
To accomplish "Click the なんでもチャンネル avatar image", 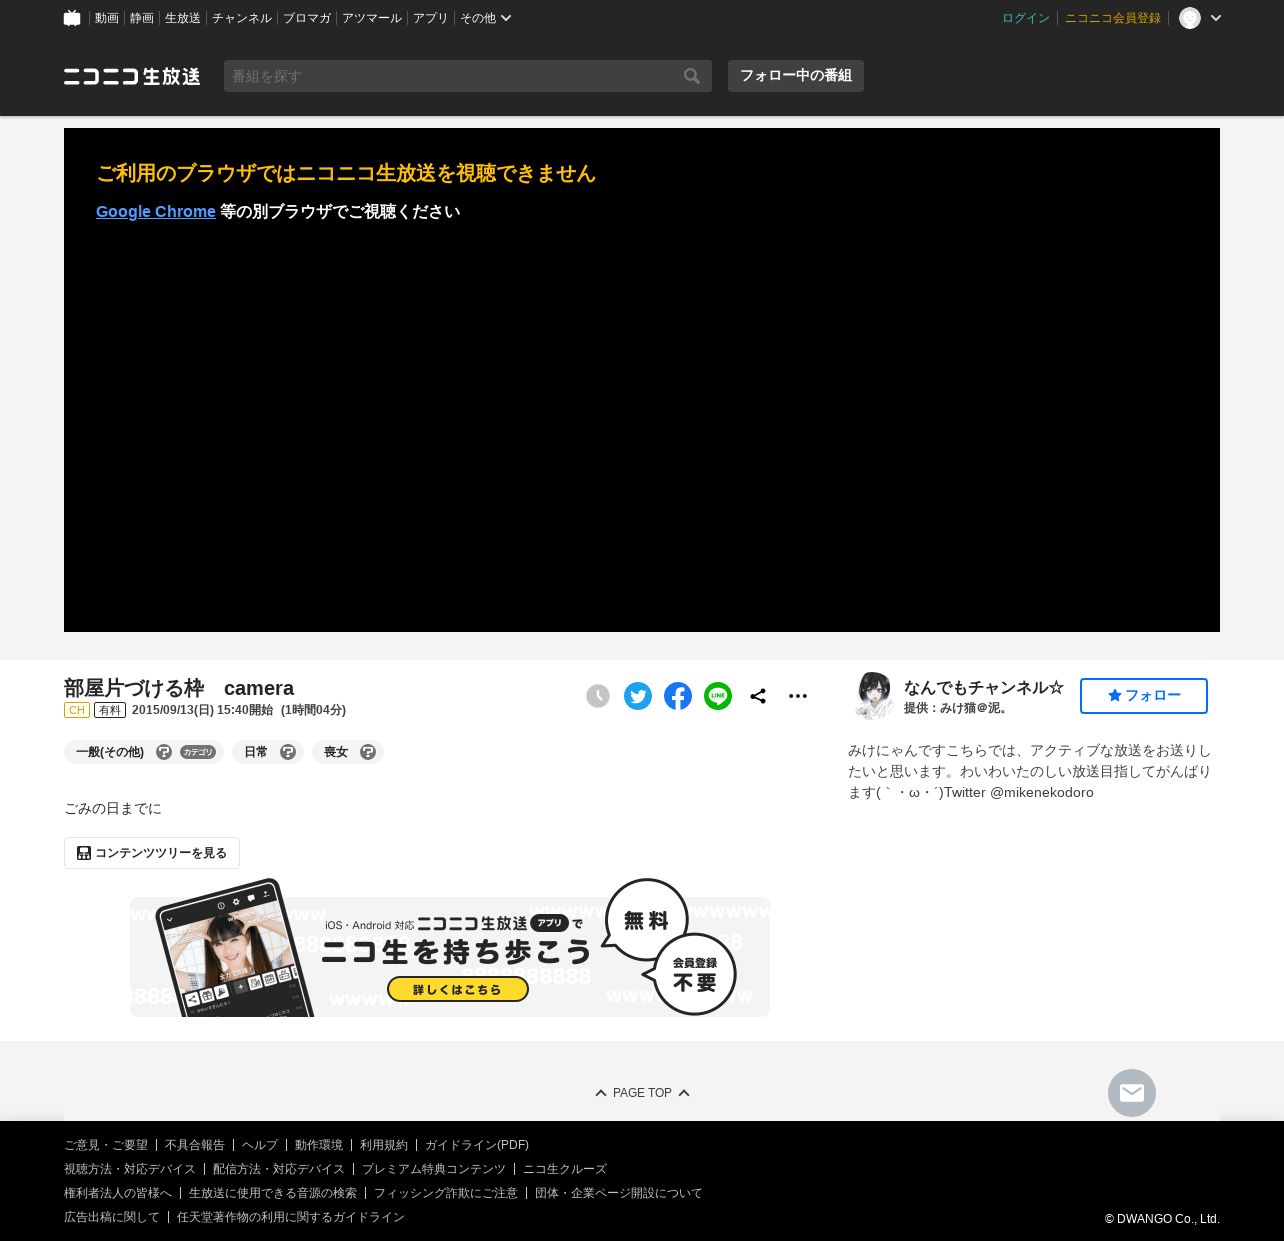I will tap(874, 696).
